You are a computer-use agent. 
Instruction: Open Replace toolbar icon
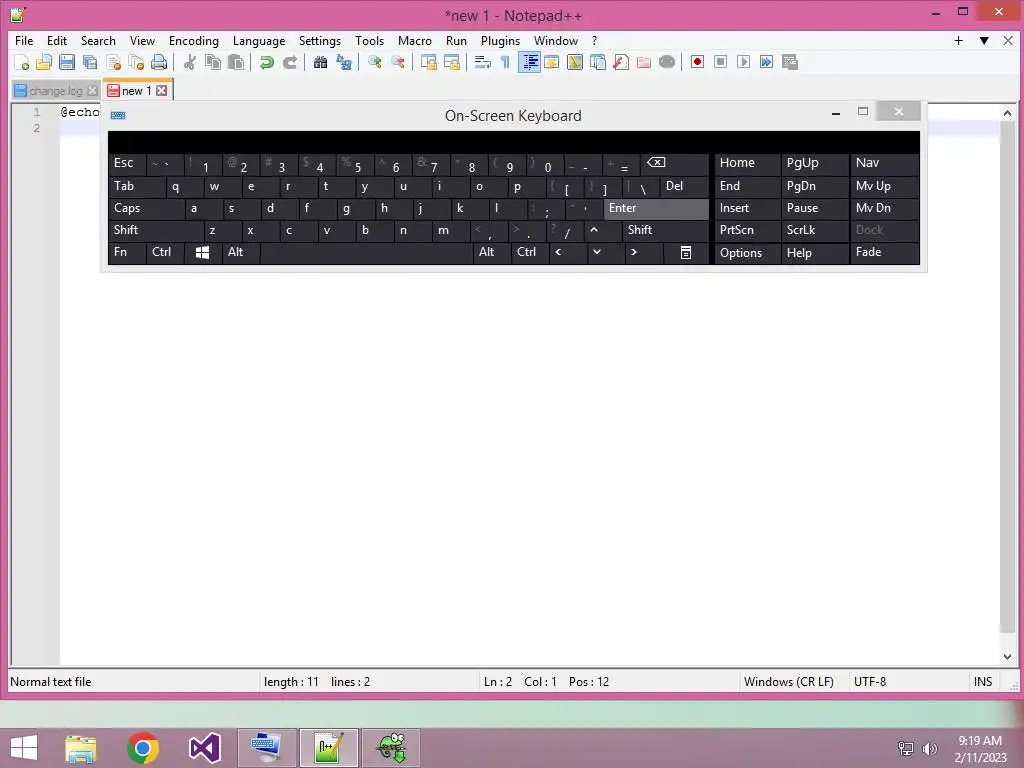tap(344, 62)
